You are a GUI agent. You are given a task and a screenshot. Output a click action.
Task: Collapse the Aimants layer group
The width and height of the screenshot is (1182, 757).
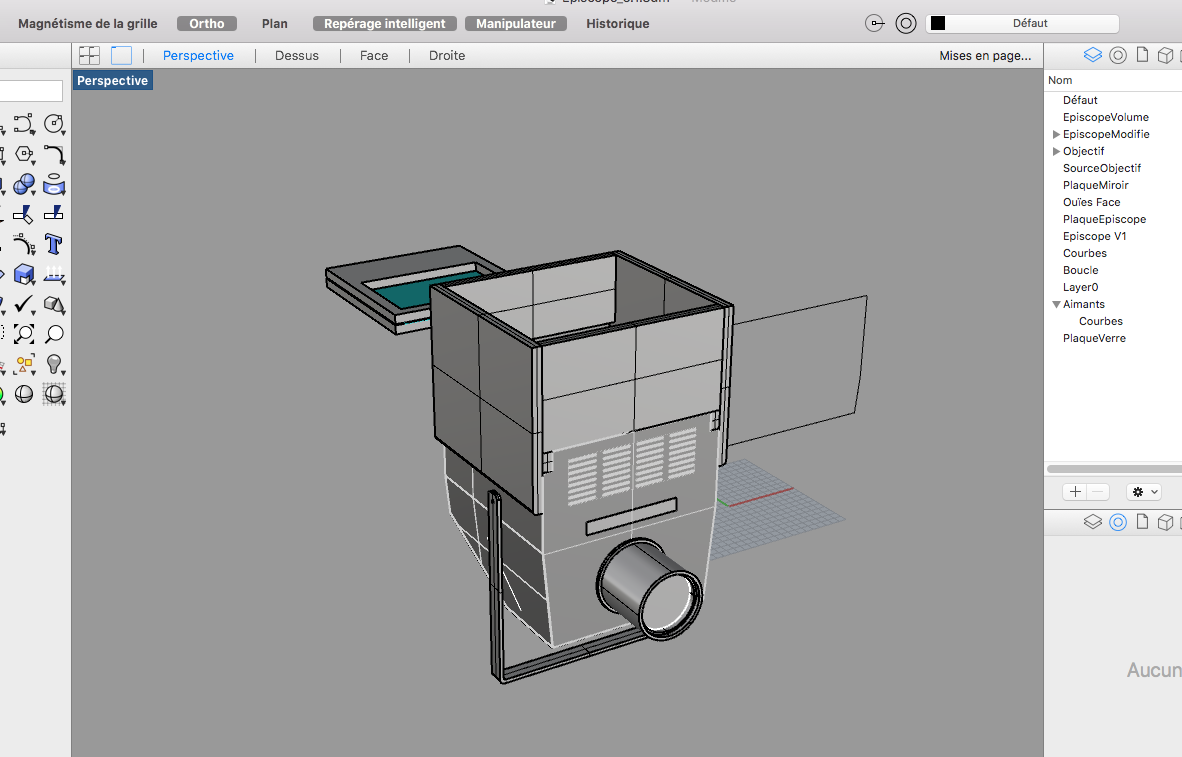pos(1056,304)
